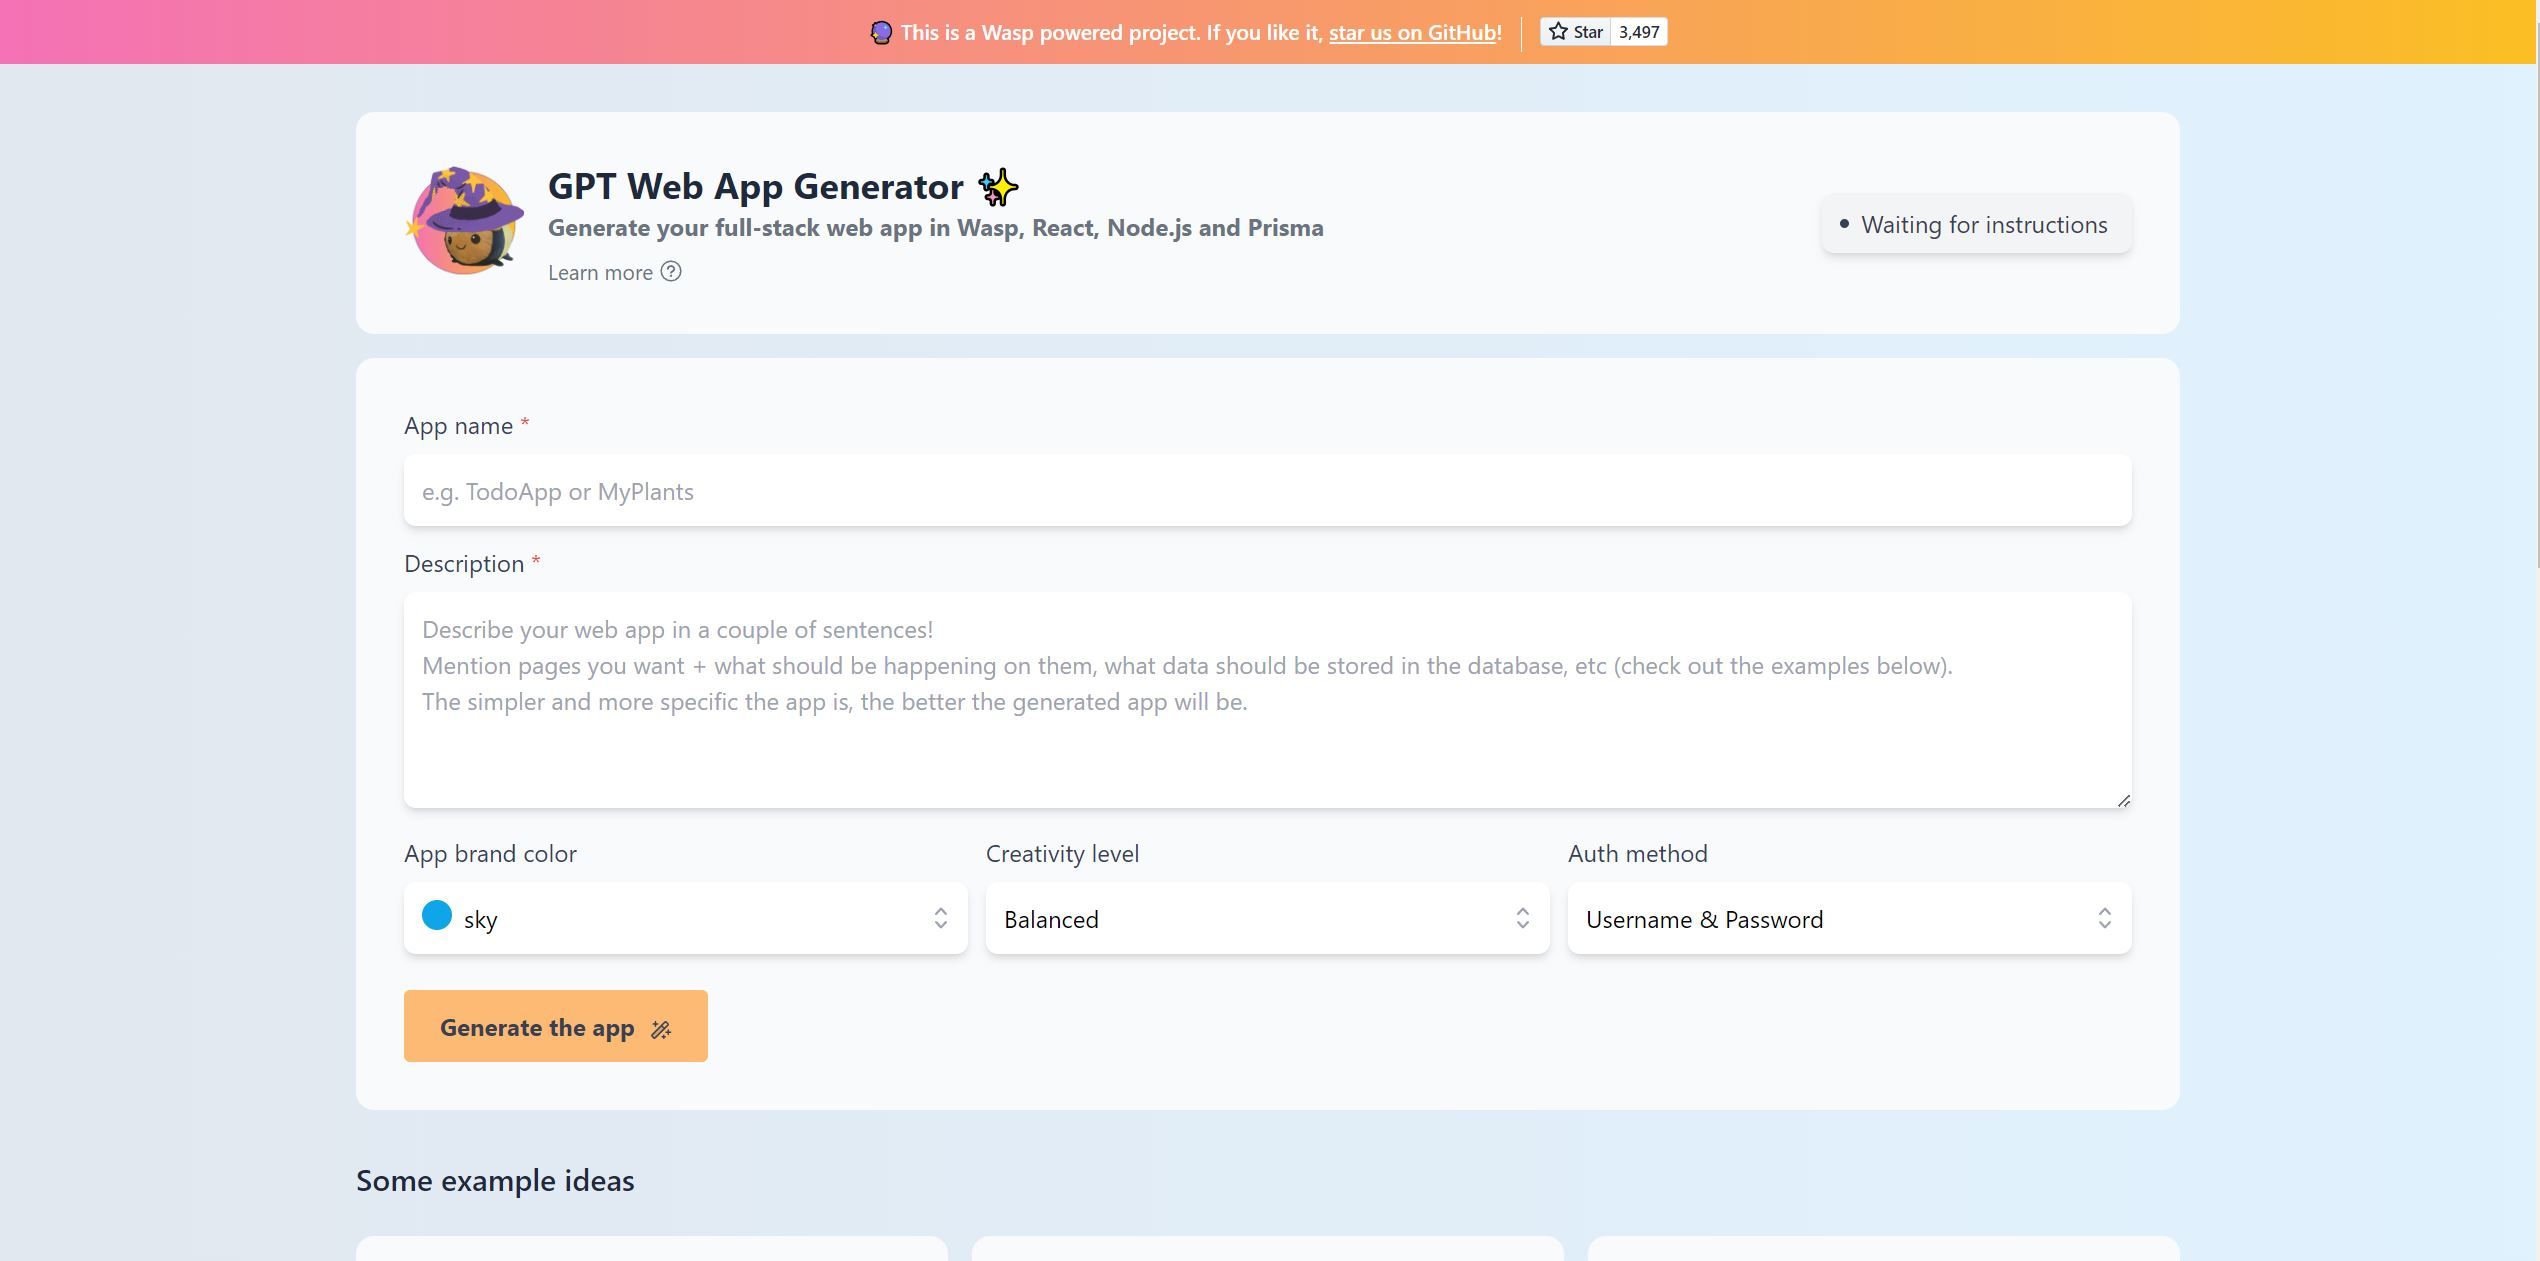Viewport: 2540px width, 1261px height.
Task: Click the resize handle of the Description textarea
Action: (2123, 798)
